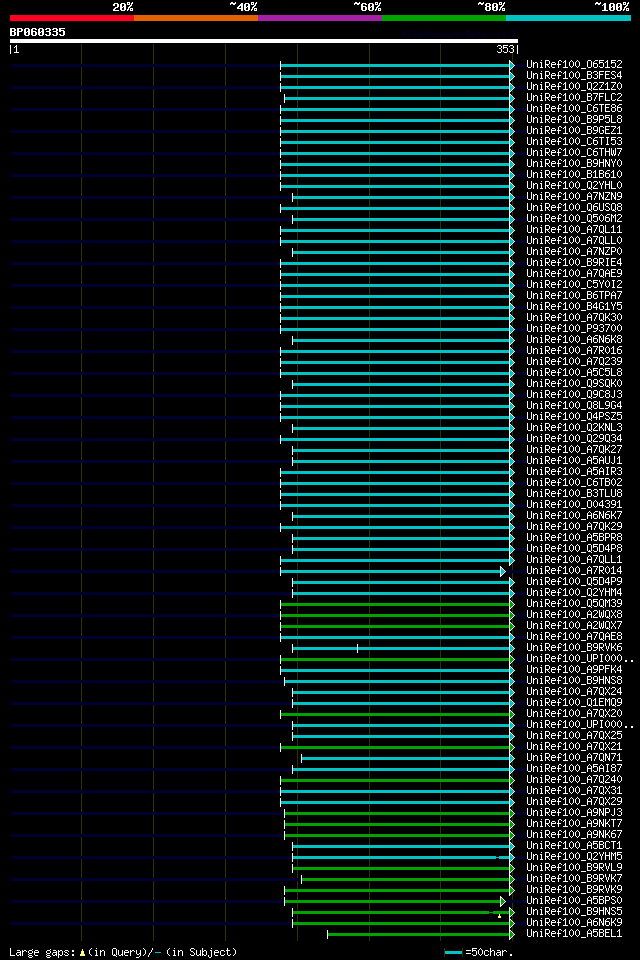
Task: Click the cyan ~100% identity legend segment
Action: tap(568, 18)
